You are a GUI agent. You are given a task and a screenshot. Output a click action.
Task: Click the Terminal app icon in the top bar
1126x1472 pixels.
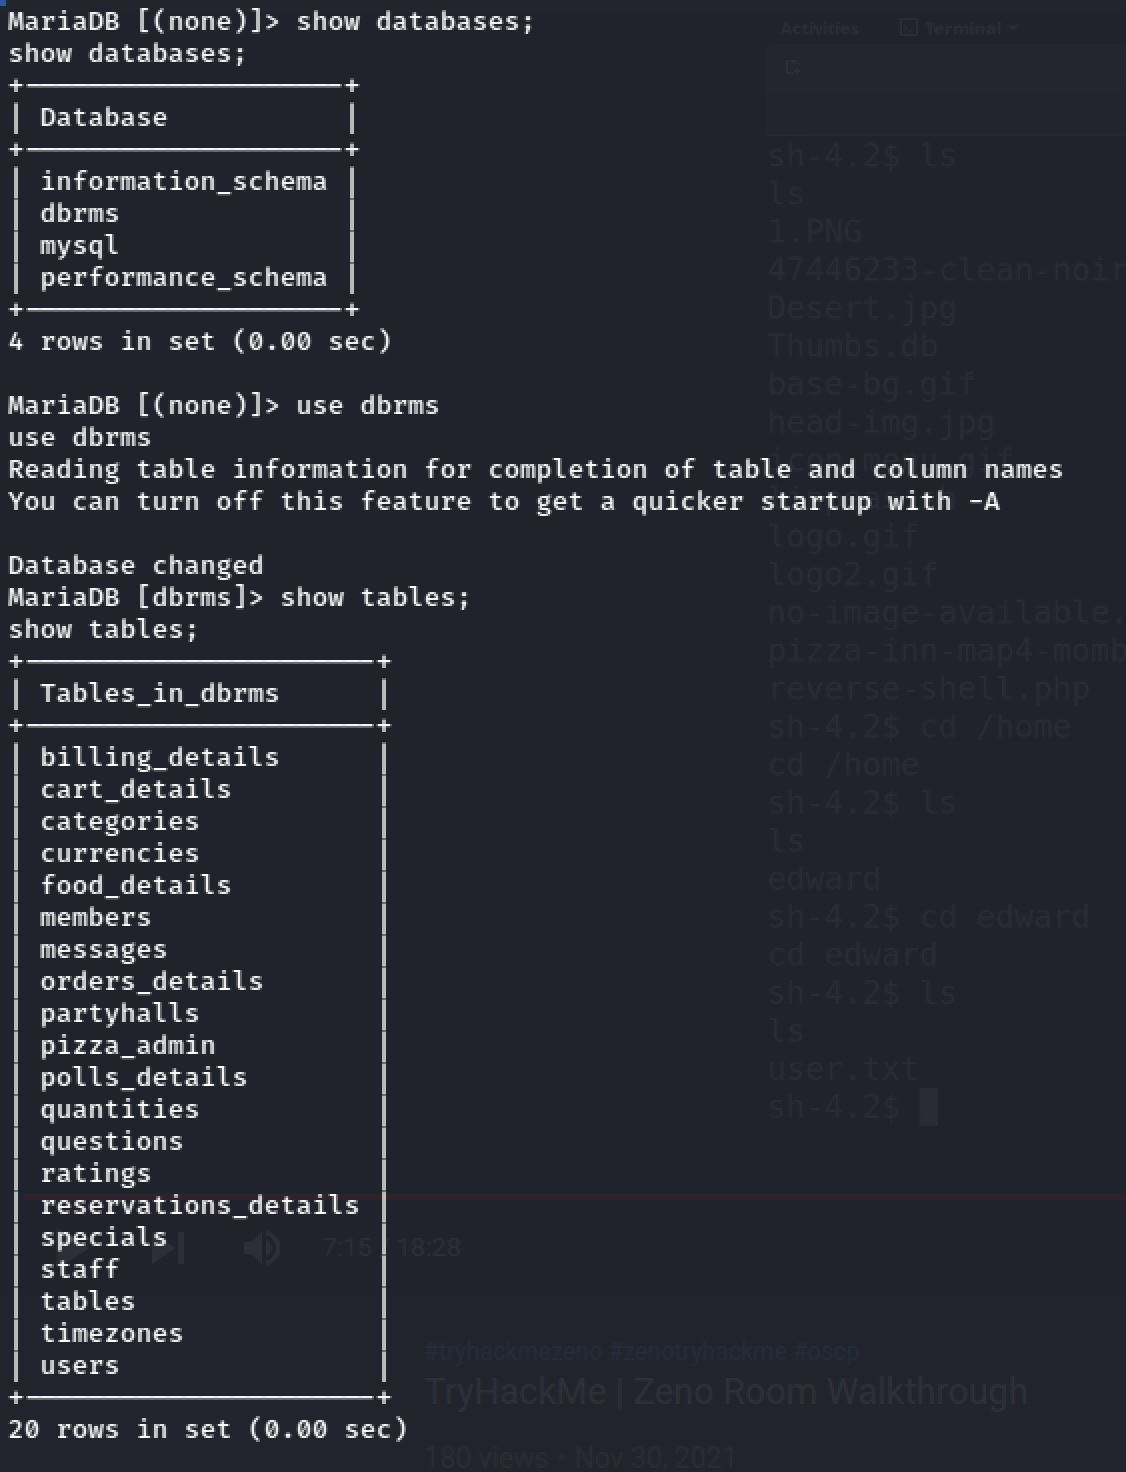click(908, 28)
